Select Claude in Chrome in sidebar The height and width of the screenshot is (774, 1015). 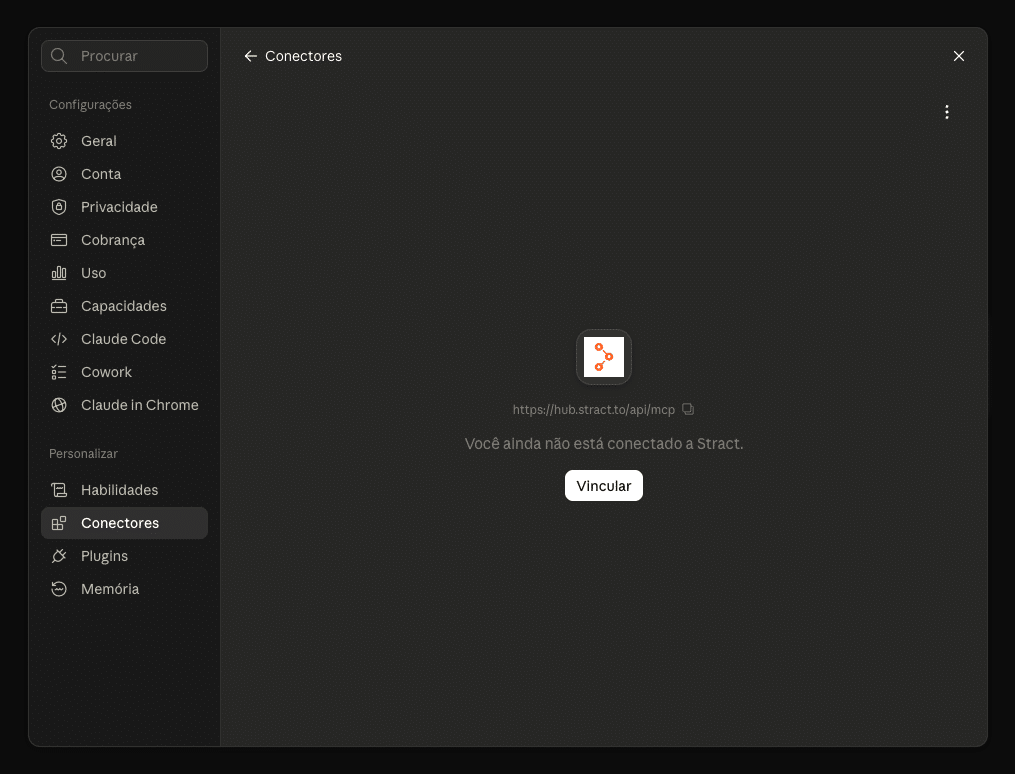[124, 405]
